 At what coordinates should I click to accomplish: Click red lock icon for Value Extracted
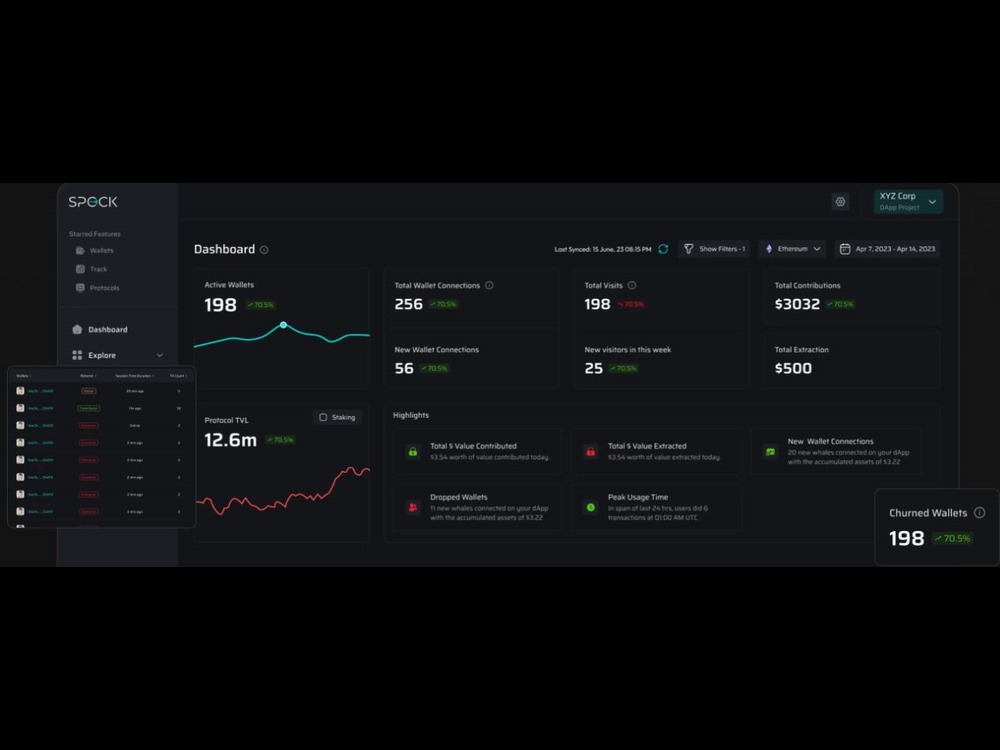(x=591, y=452)
